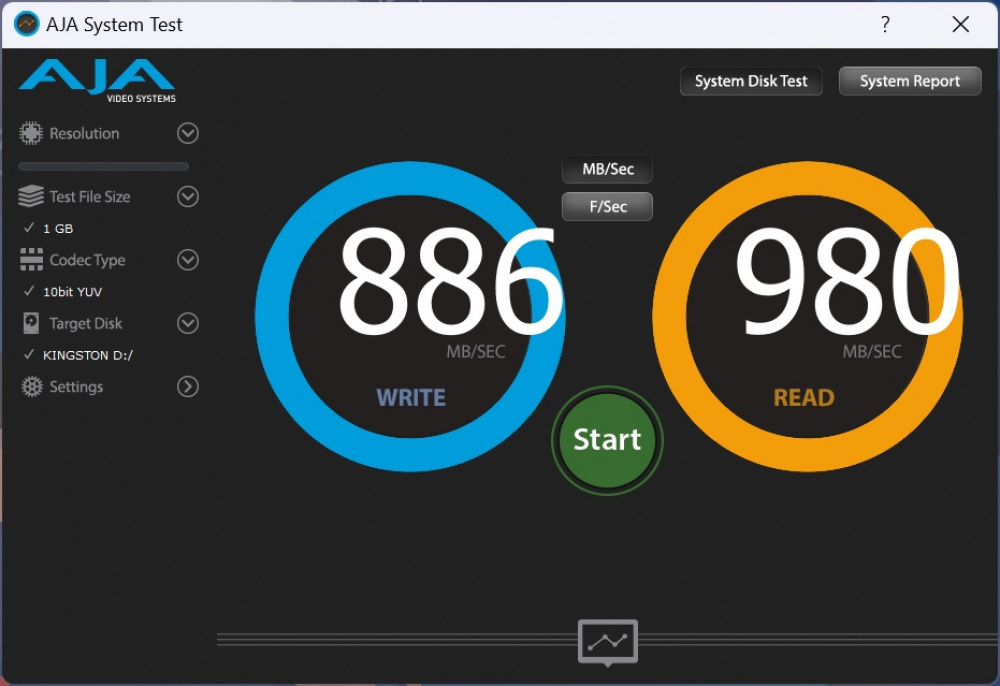The height and width of the screenshot is (686, 1000).
Task: Switch units to F/Sec
Action: click(x=607, y=207)
